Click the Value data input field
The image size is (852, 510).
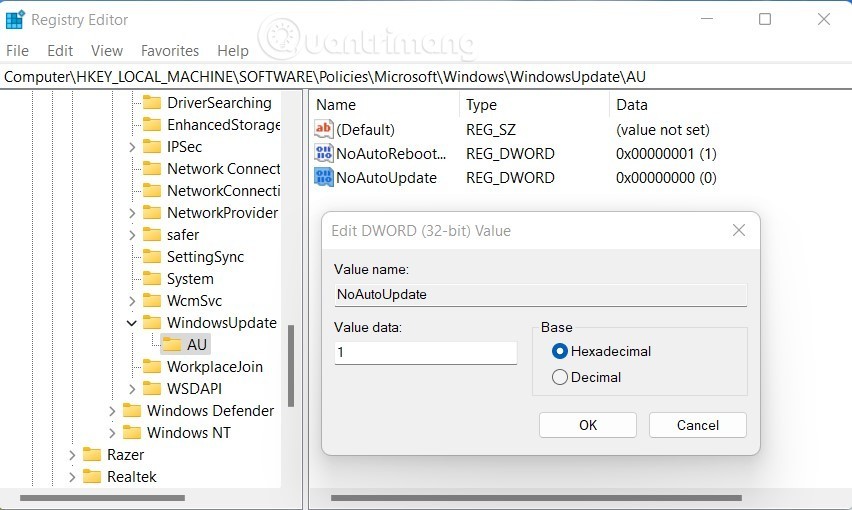425,353
